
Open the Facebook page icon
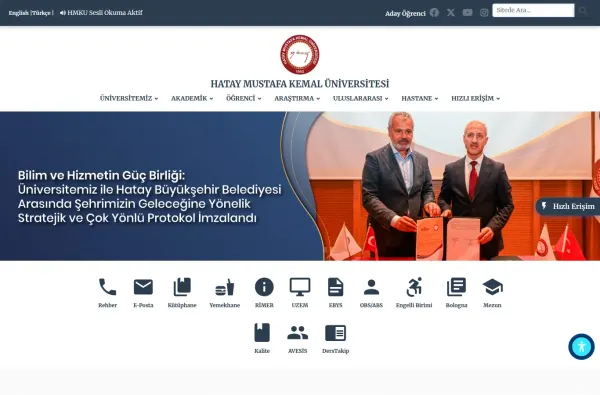(434, 13)
